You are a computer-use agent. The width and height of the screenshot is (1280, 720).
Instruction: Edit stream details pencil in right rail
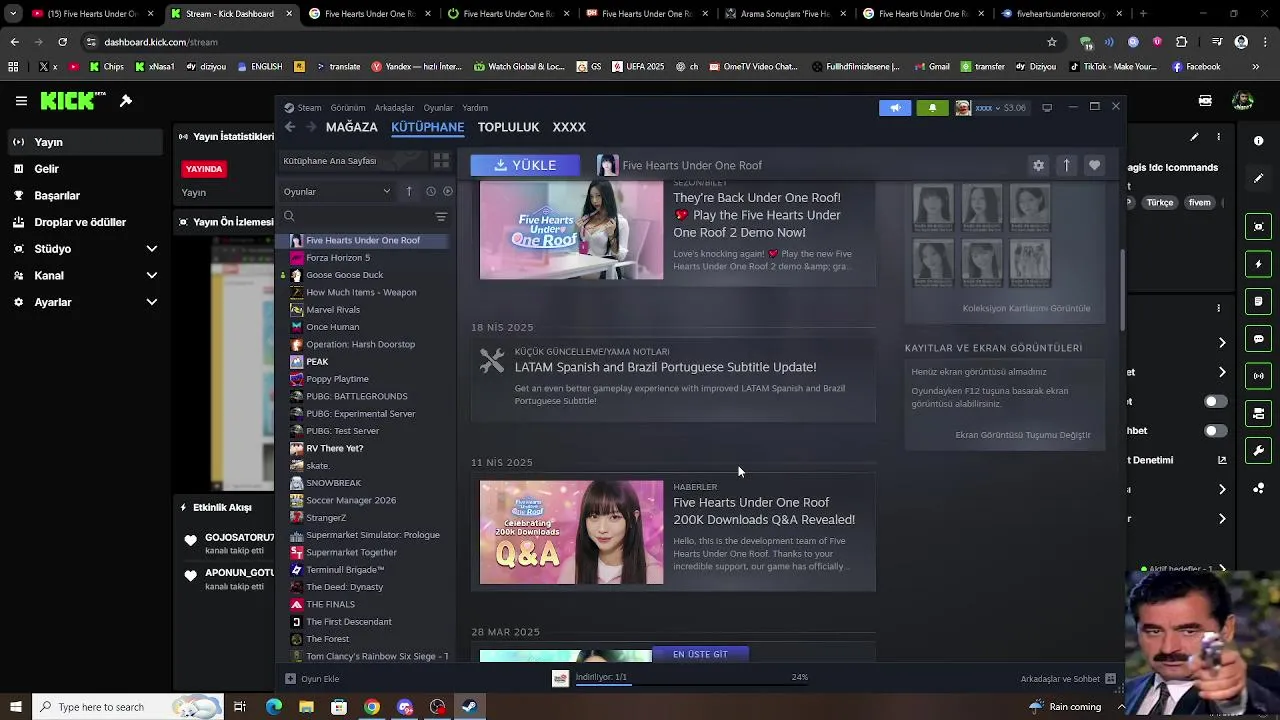click(1259, 178)
